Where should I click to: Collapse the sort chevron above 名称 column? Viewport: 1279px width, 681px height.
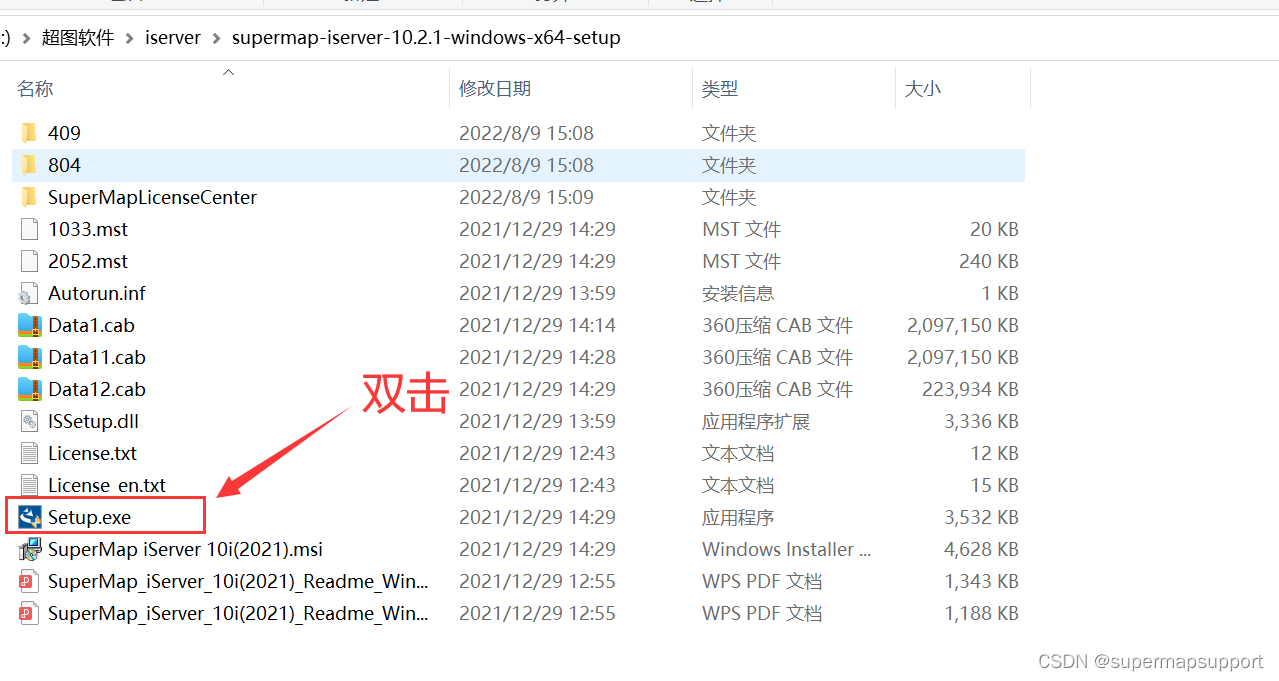coord(228,71)
